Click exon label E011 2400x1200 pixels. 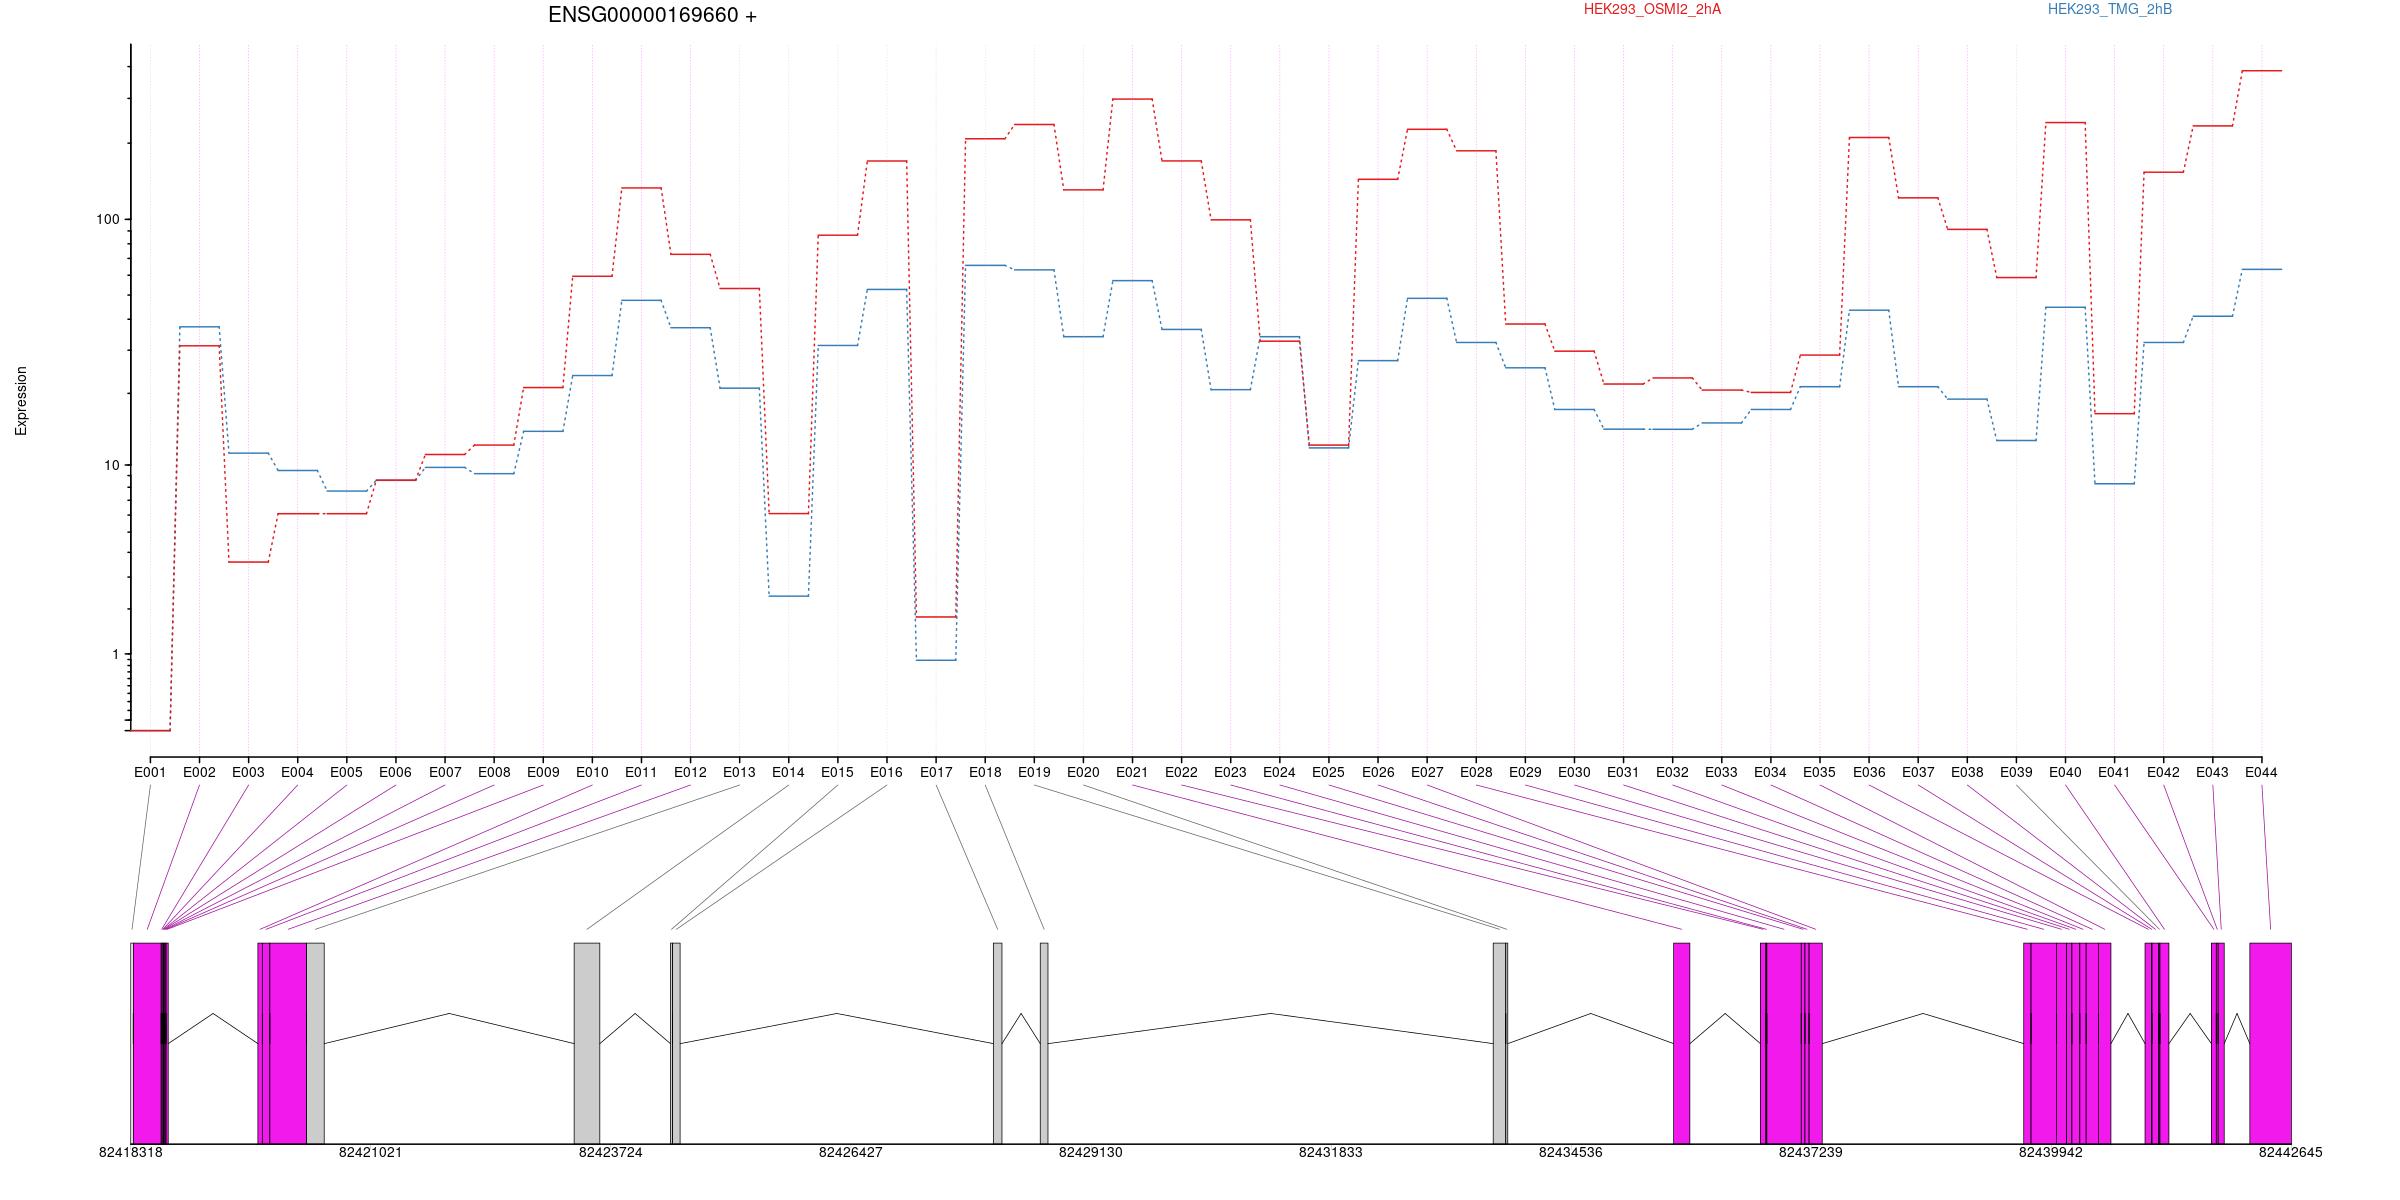click(641, 772)
